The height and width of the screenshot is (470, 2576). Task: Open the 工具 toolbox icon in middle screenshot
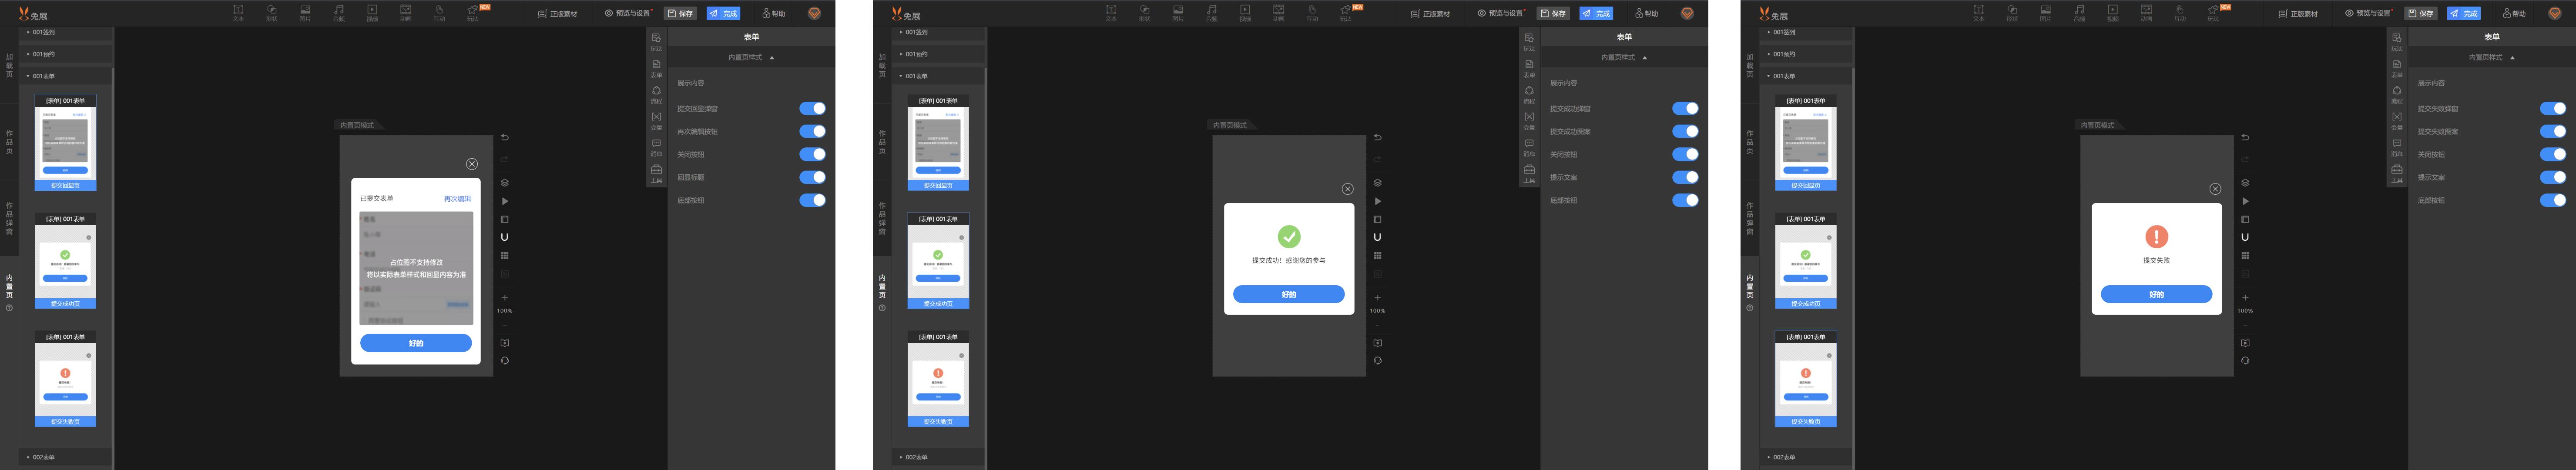click(x=1529, y=173)
